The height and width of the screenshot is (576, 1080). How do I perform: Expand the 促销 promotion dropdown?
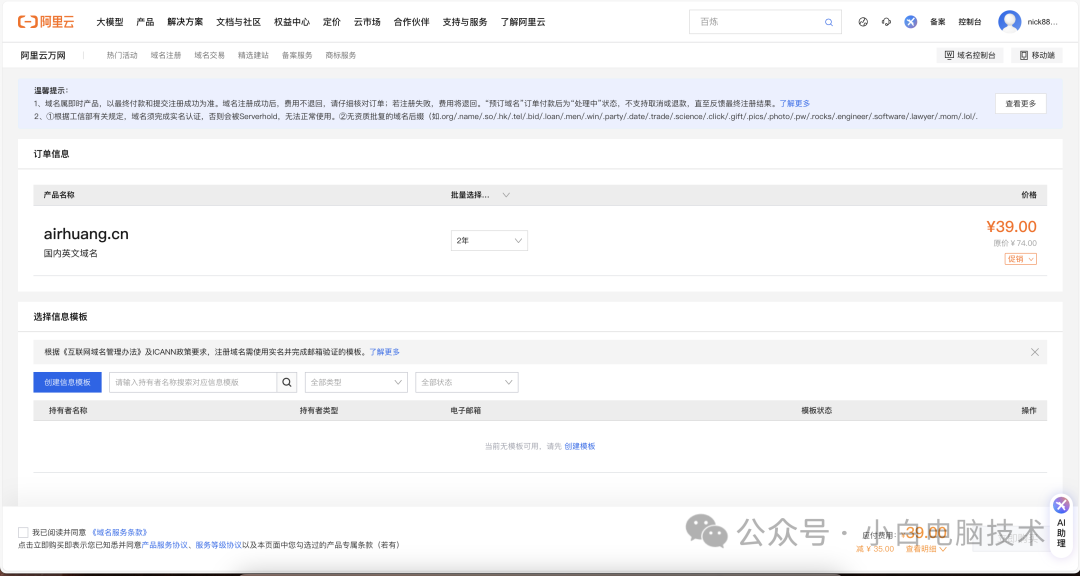(1020, 259)
